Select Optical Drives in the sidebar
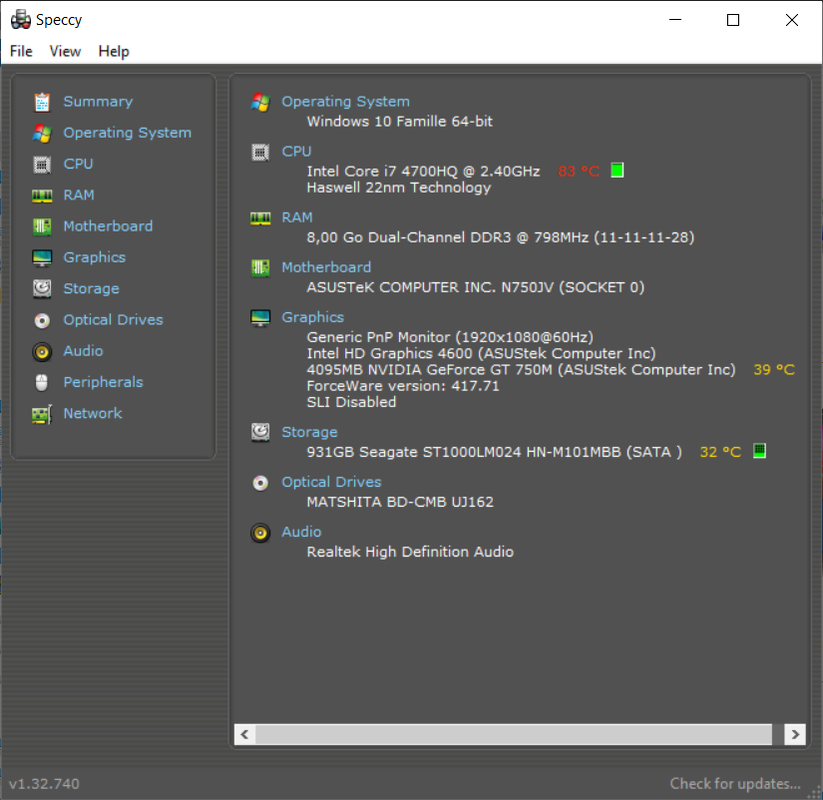This screenshot has height=800, width=823. coord(113,320)
